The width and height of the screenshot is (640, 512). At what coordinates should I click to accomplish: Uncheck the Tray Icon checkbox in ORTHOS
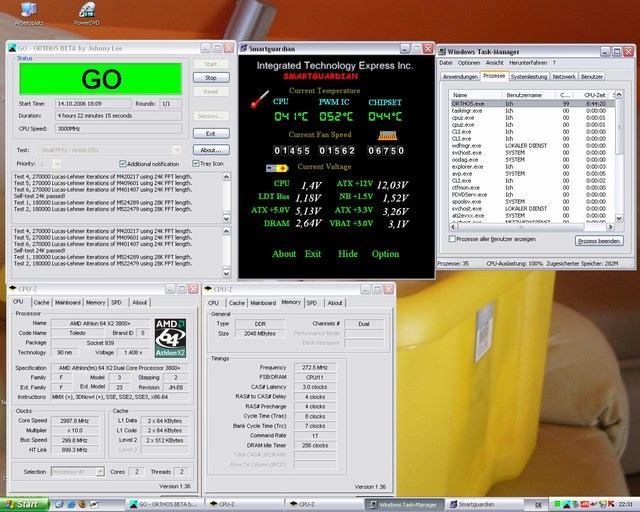(x=196, y=163)
